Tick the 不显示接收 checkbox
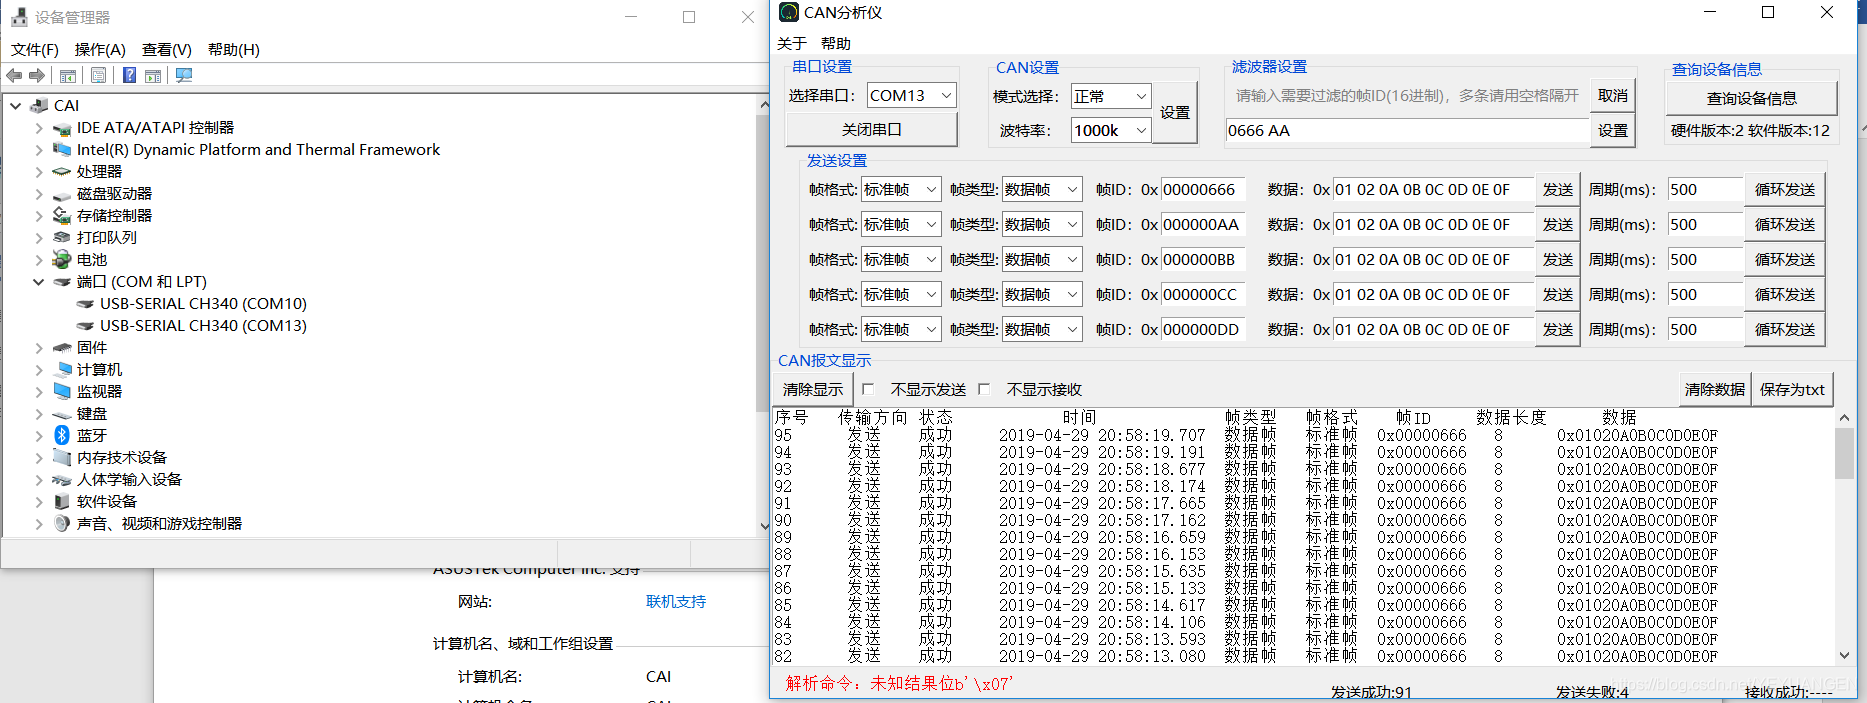This screenshot has height=703, width=1867. (x=984, y=389)
